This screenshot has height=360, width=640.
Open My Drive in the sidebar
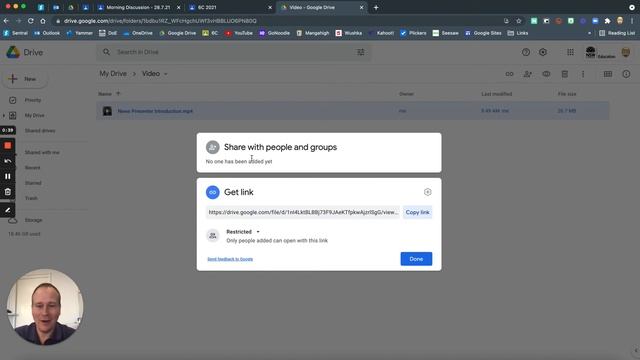(x=34, y=116)
